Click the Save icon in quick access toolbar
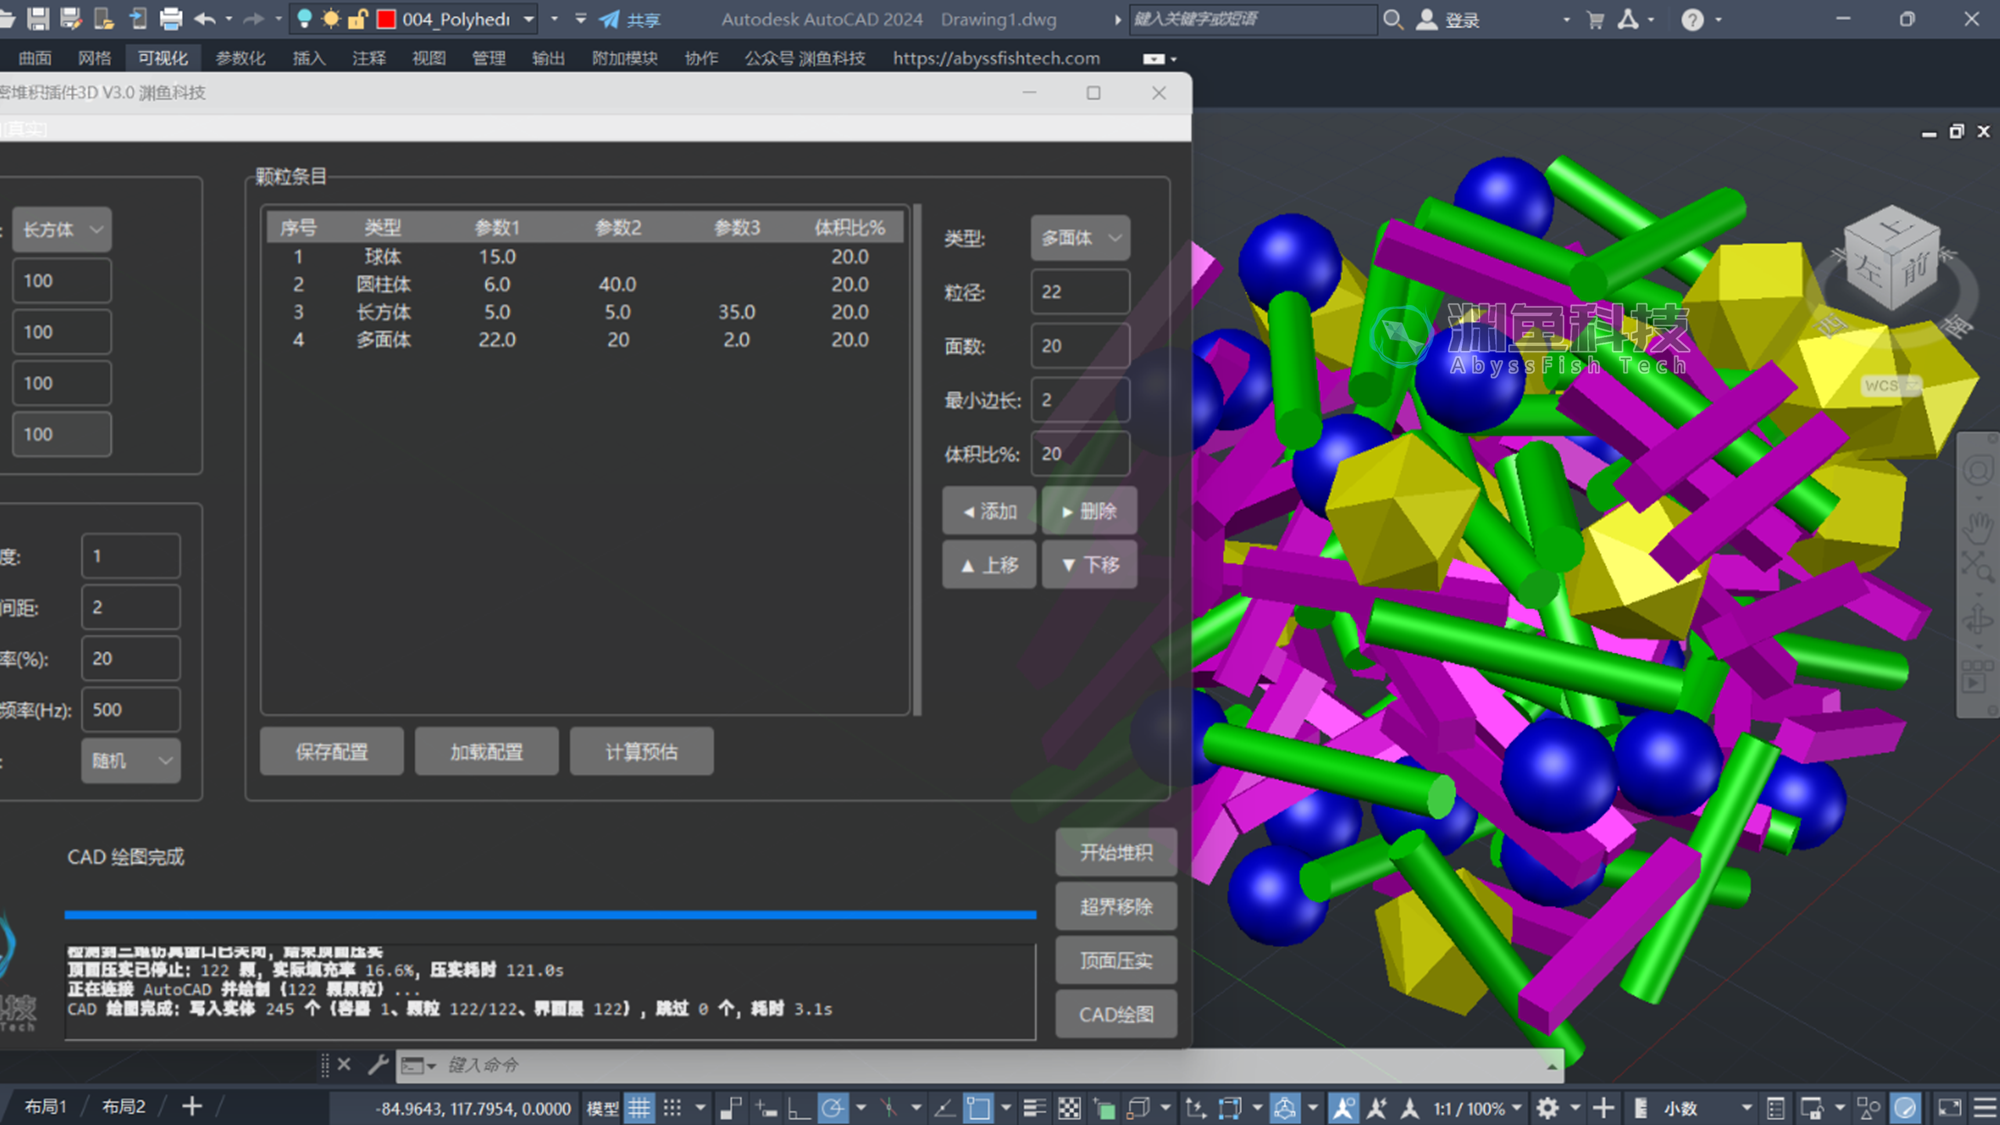This screenshot has height=1125, width=2000. (x=38, y=19)
